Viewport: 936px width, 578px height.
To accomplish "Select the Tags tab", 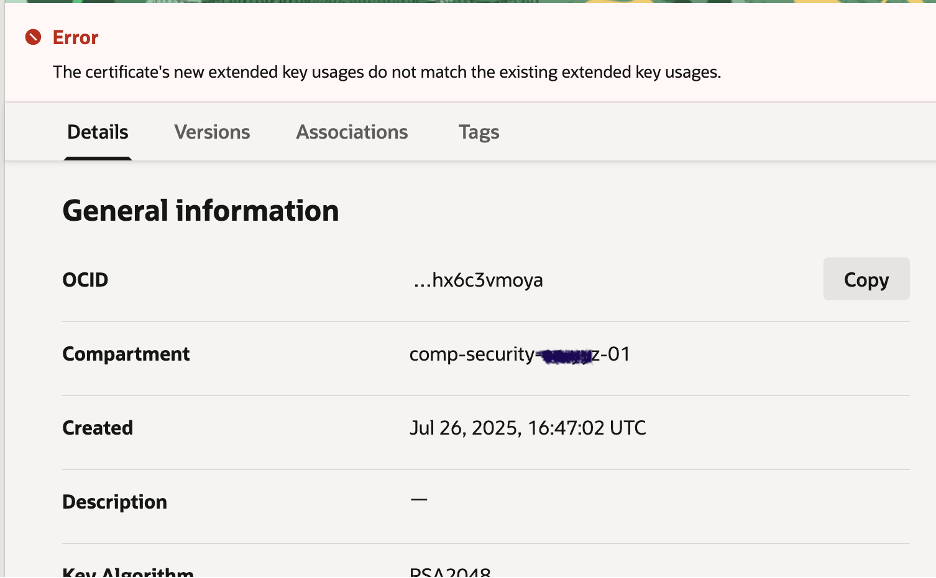I will 479,132.
